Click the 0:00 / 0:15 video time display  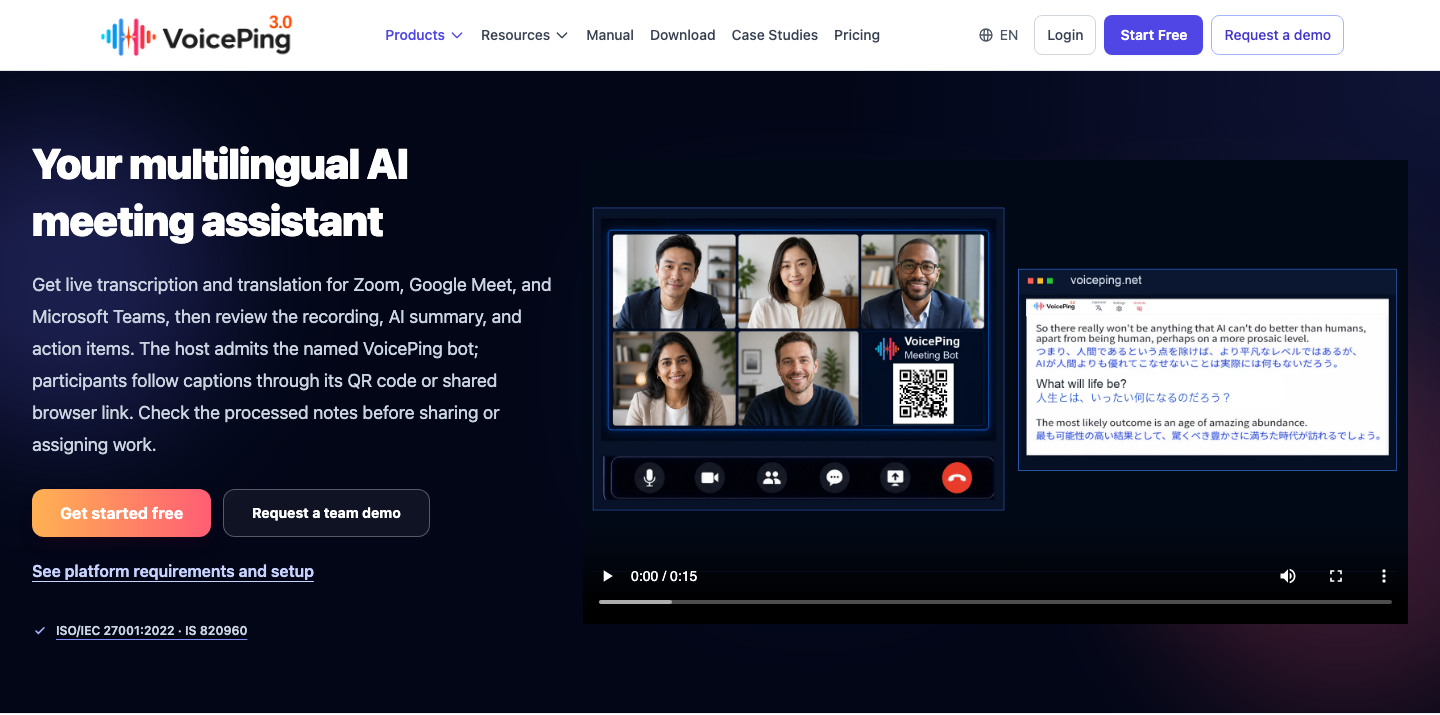pyautogui.click(x=664, y=576)
